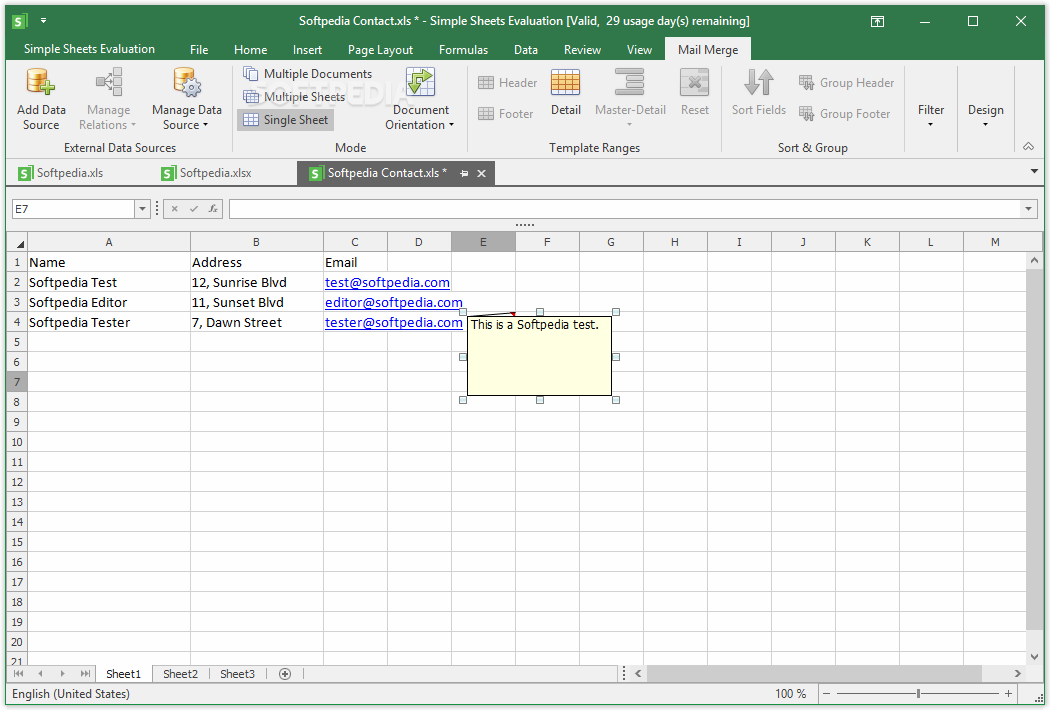Viewport: 1050px width, 710px height.
Task: Set Footer template range
Action: (506, 114)
